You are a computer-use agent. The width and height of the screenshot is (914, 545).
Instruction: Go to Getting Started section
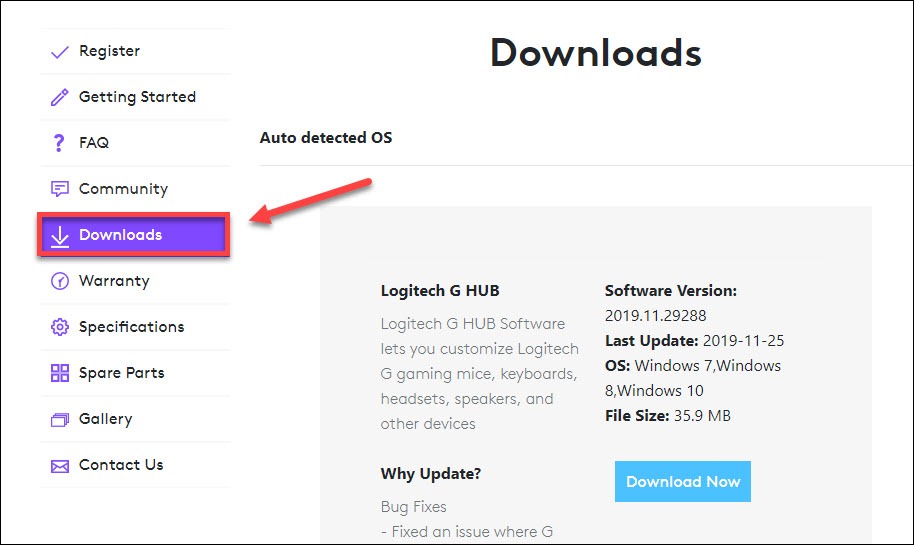click(135, 97)
